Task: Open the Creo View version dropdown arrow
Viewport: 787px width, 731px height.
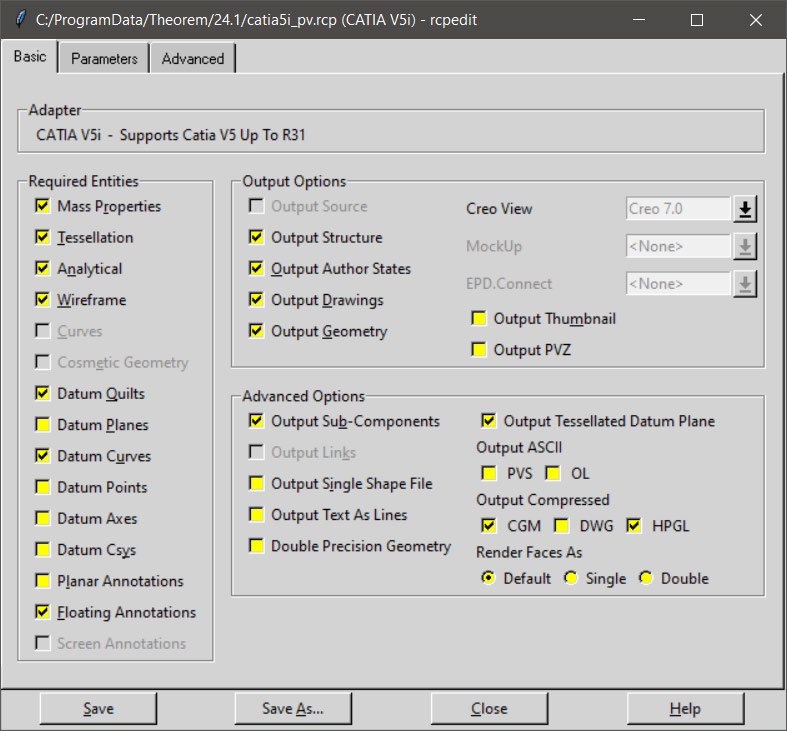Action: point(745,209)
